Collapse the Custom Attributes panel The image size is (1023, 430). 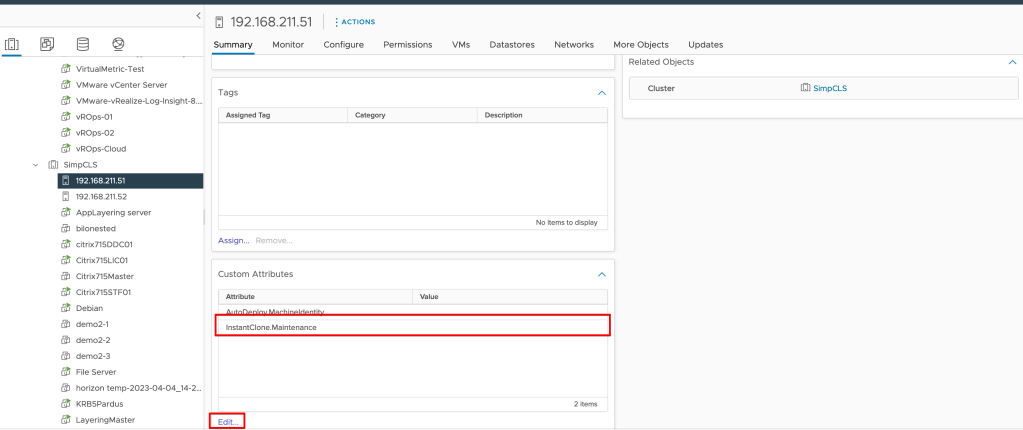[x=601, y=274]
